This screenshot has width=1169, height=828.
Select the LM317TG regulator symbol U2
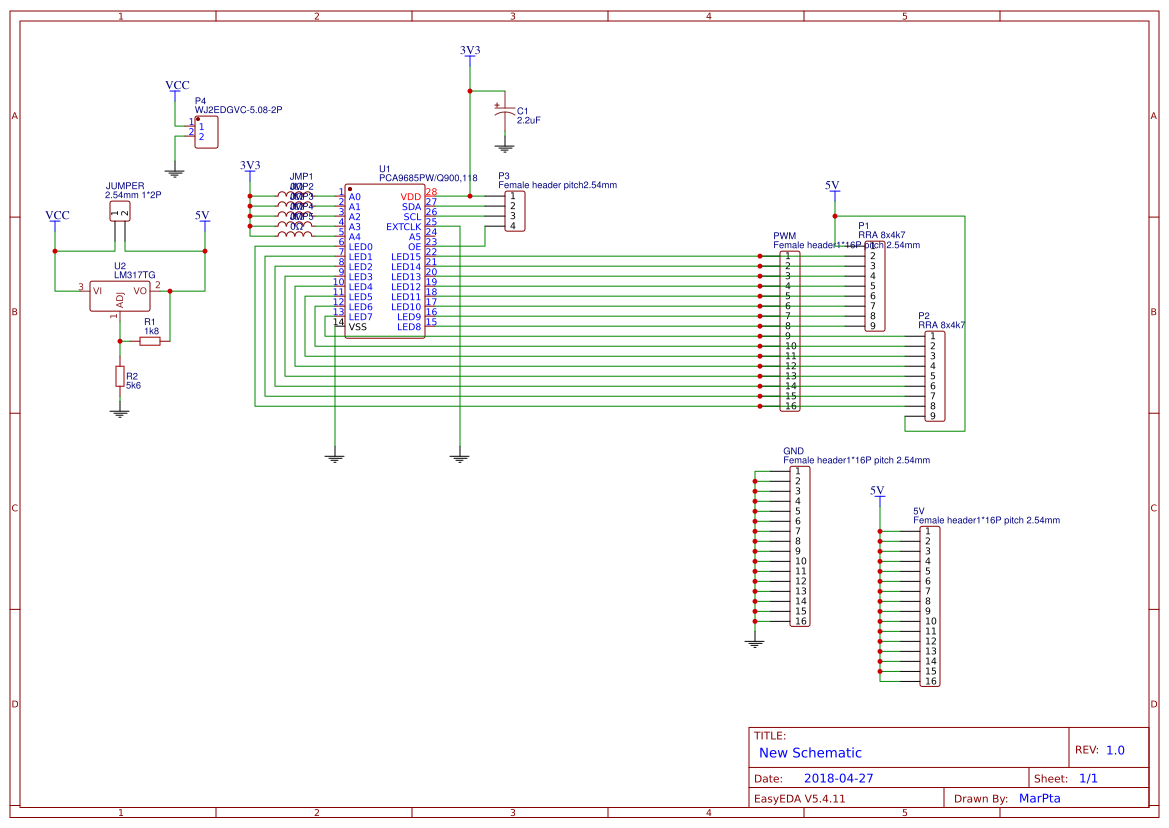click(119, 297)
